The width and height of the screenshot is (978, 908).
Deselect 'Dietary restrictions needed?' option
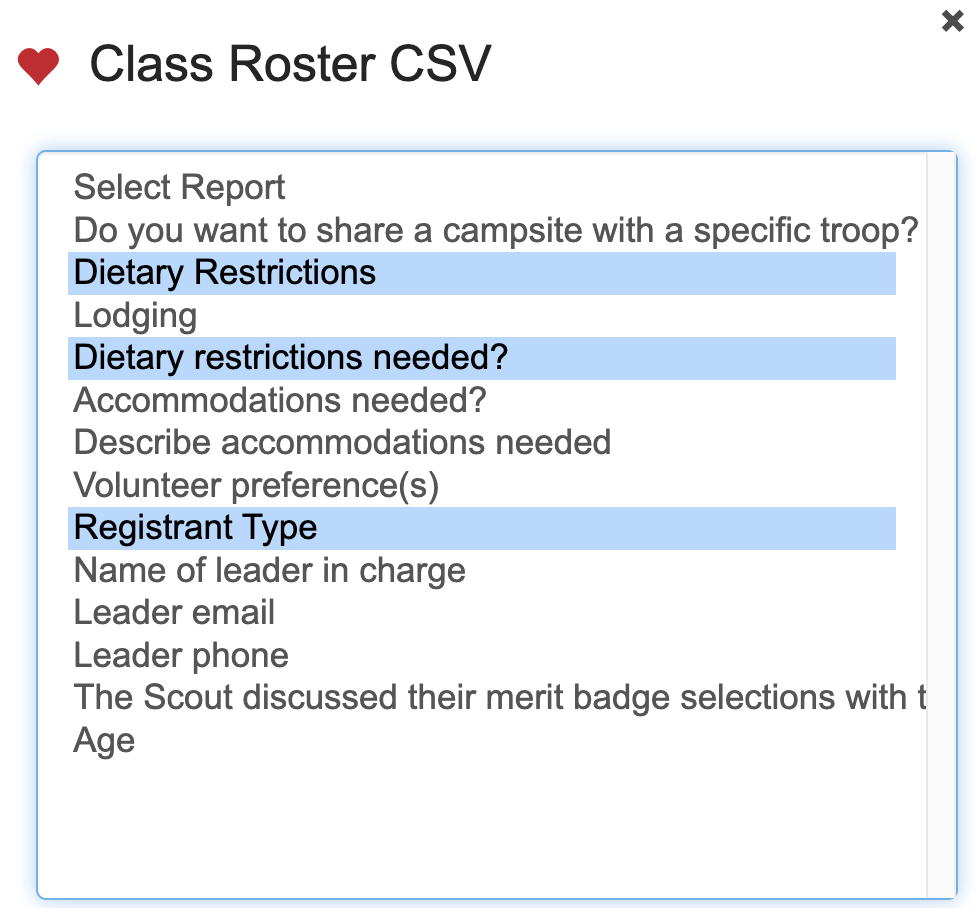(x=291, y=358)
